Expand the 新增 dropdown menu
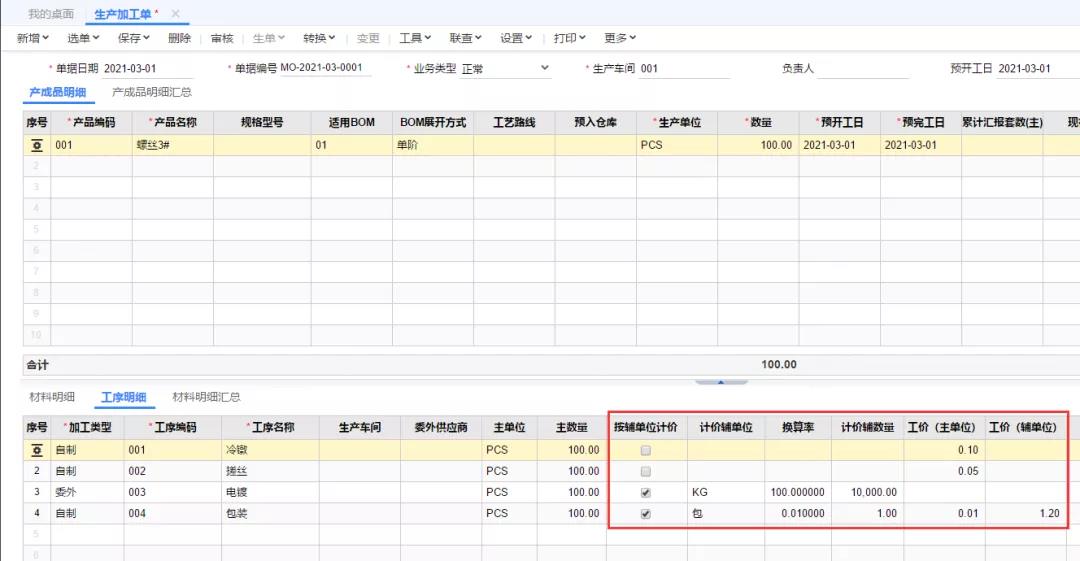The image size is (1080, 561). click(x=33, y=38)
